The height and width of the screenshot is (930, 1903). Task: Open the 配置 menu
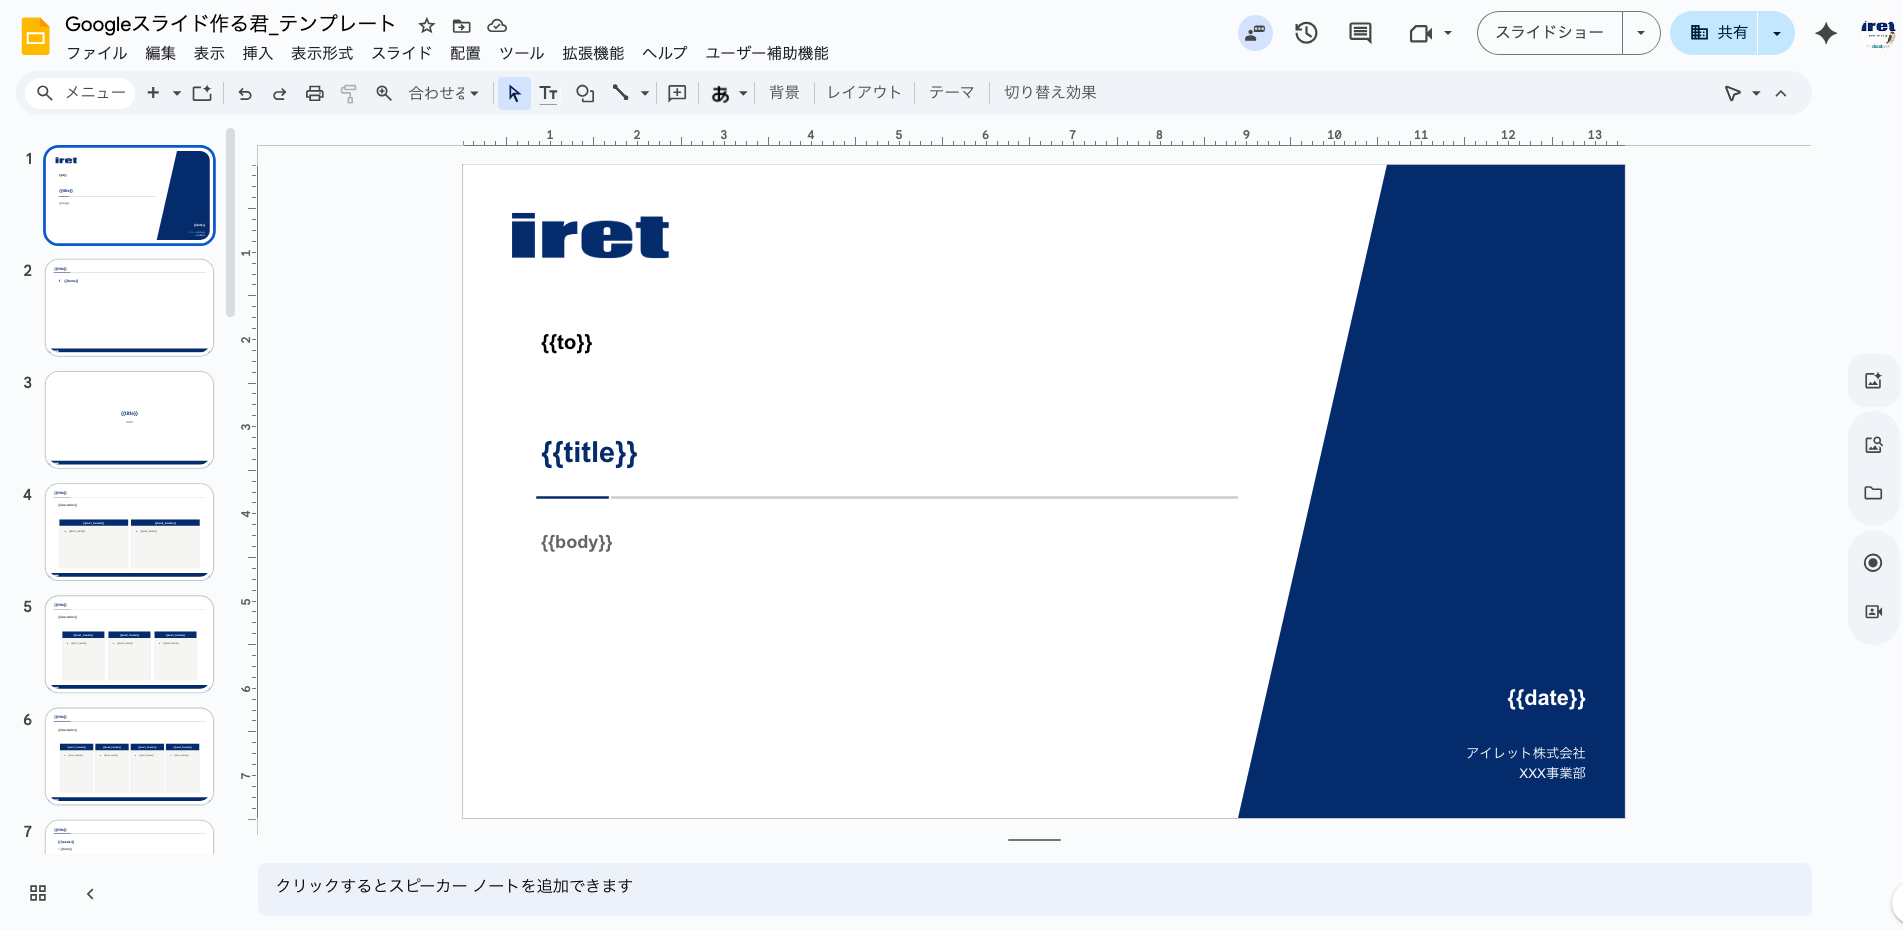pyautogui.click(x=465, y=53)
